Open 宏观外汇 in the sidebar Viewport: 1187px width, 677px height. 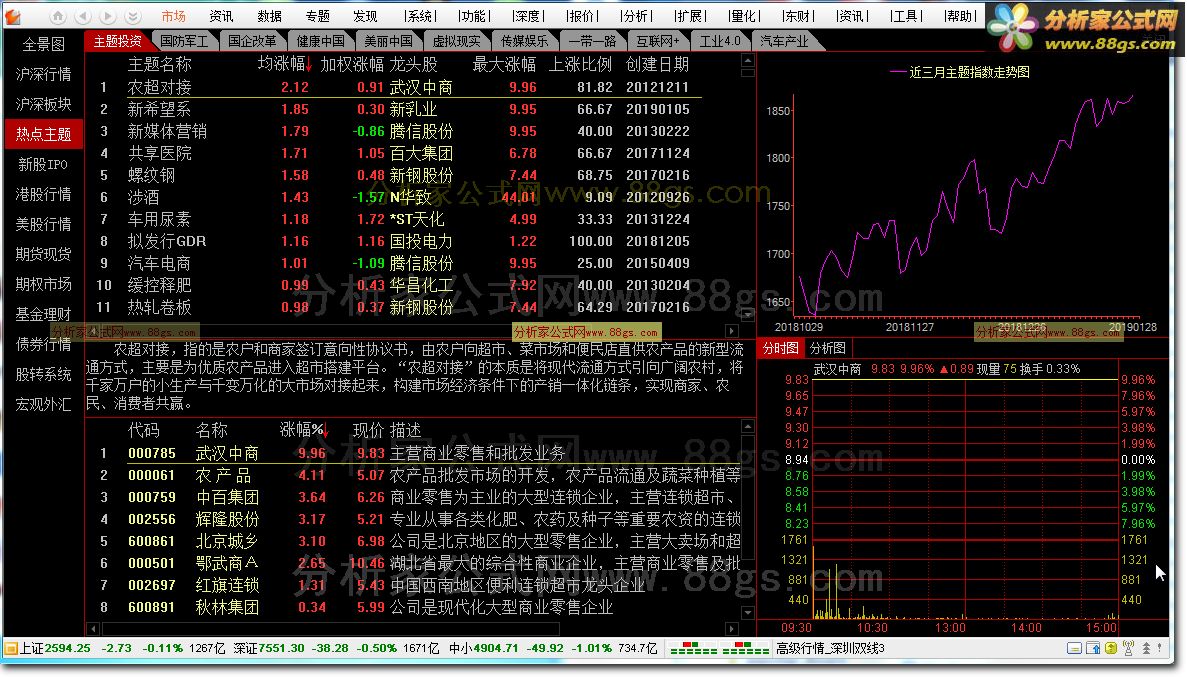pyautogui.click(x=43, y=404)
